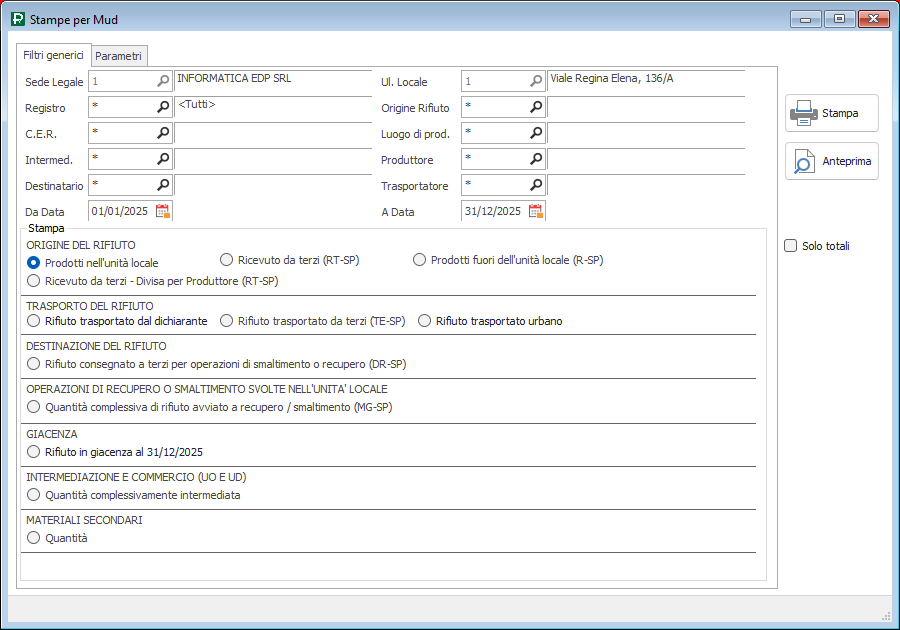The height and width of the screenshot is (630, 900).
Task: Select Ricevuto da terzi (RT-SP) option
Action: click(227, 260)
